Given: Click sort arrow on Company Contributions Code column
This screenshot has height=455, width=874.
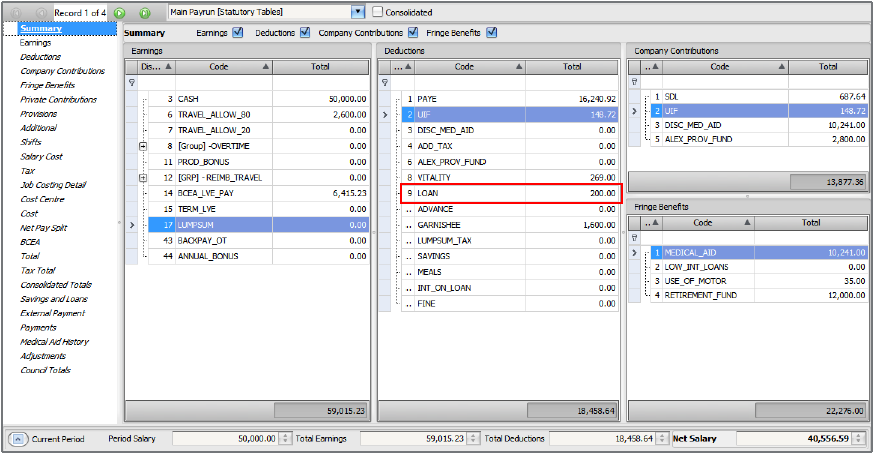Looking at the screenshot, I should (x=781, y=66).
